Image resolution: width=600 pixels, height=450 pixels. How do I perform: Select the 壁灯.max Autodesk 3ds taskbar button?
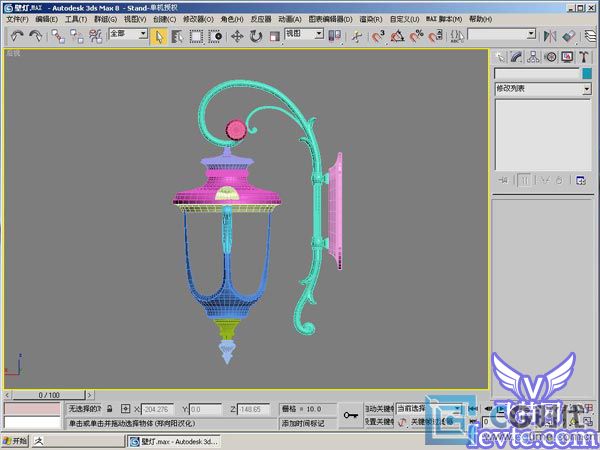[174, 442]
